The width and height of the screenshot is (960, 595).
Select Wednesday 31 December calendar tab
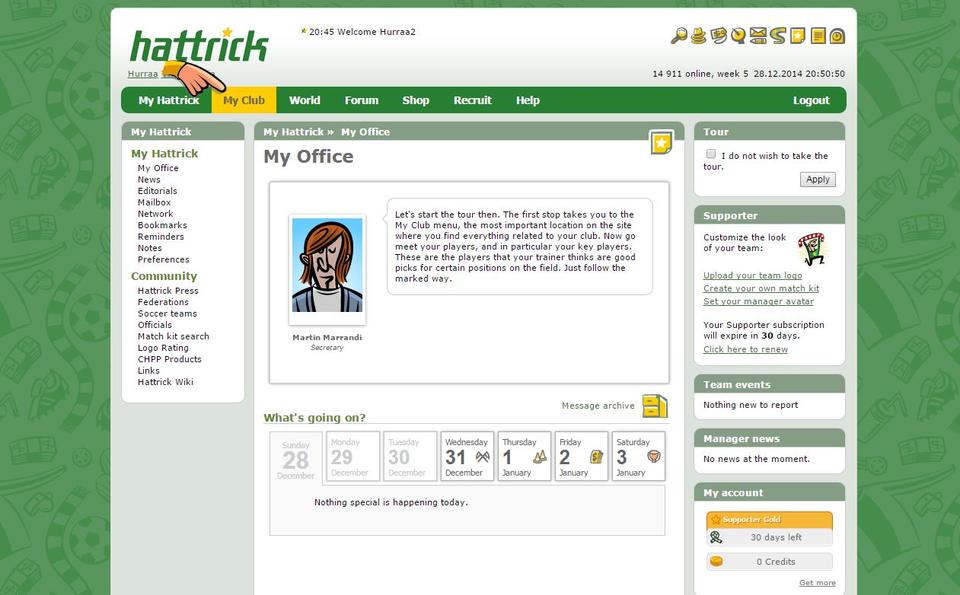(x=467, y=457)
